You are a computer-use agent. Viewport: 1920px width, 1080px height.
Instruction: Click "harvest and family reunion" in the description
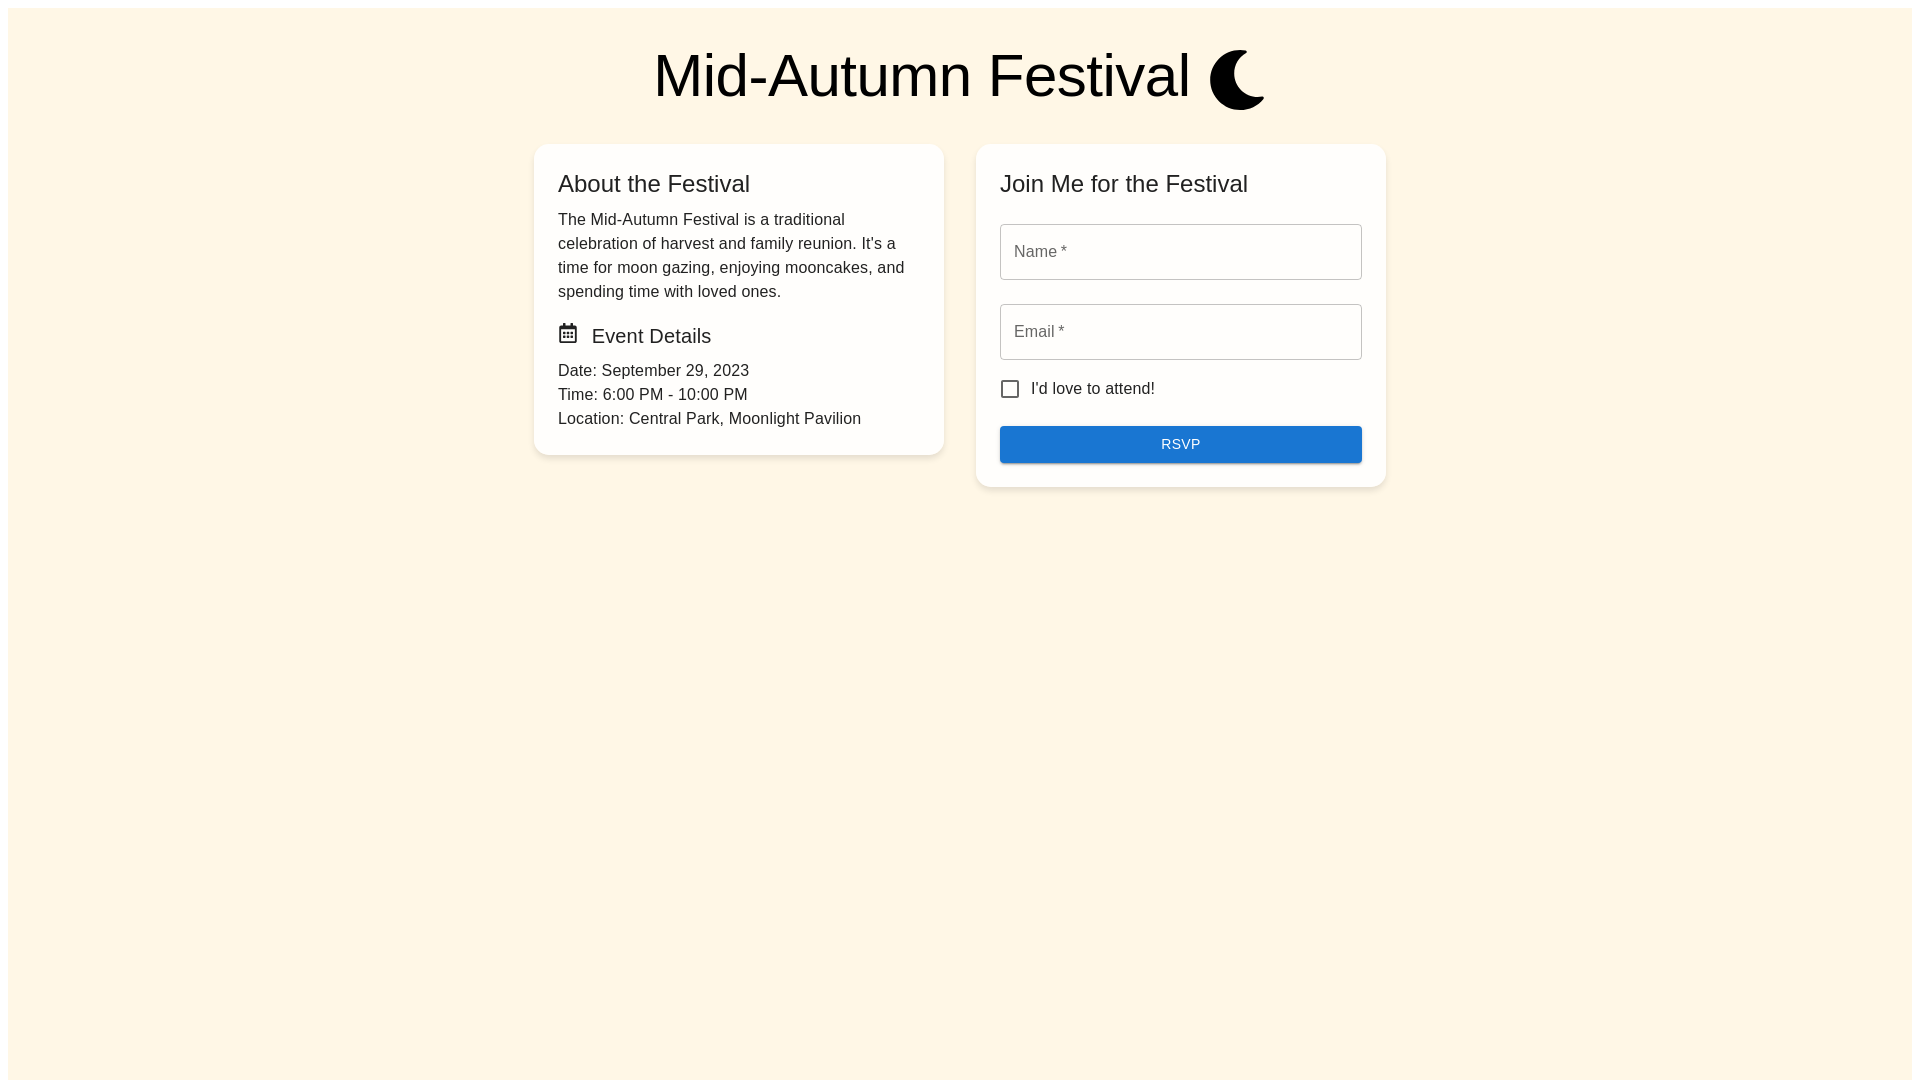757,244
